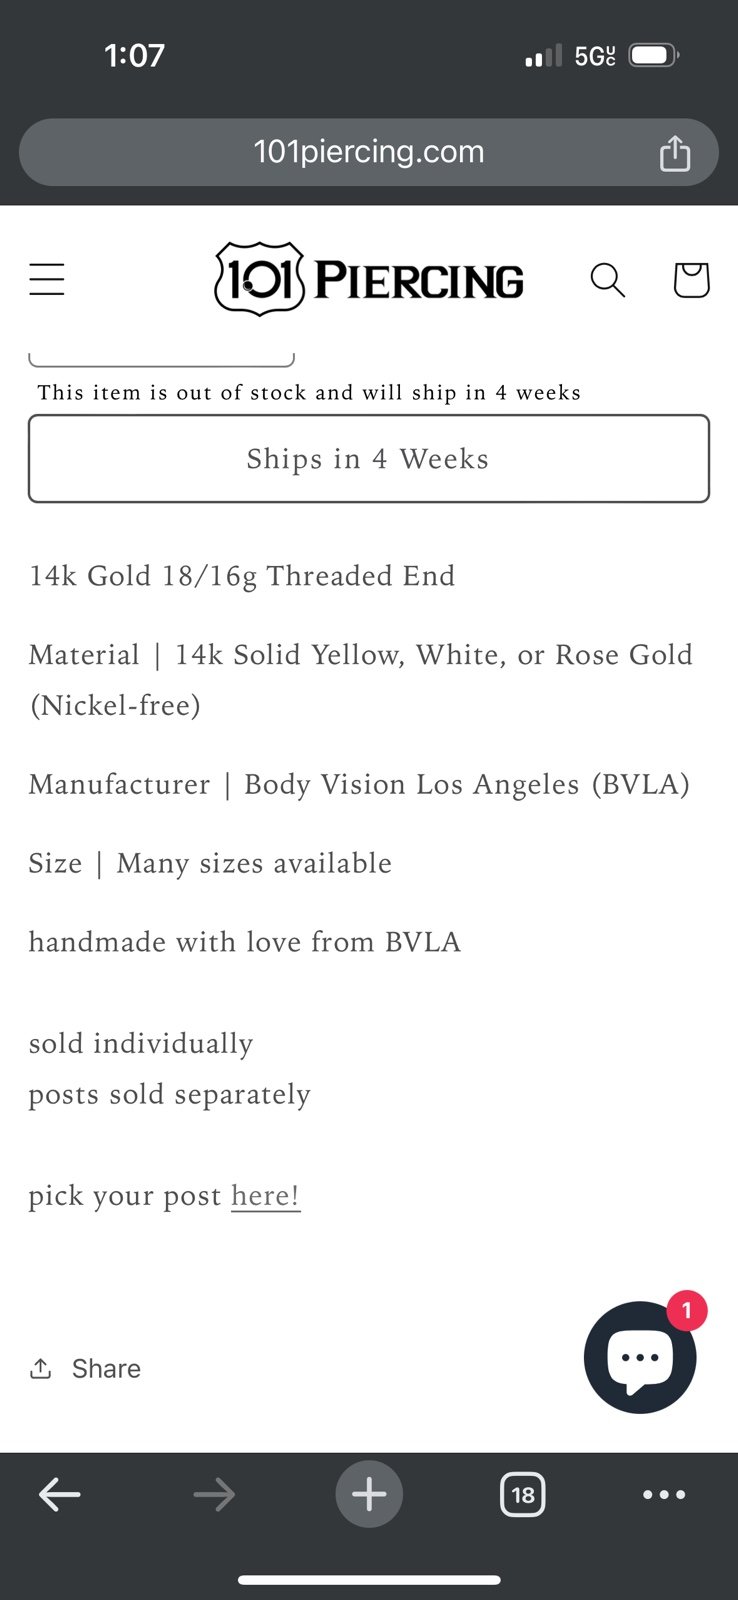Open the browser three-dot more menu
This screenshot has width=738, height=1600.
coord(664,1495)
